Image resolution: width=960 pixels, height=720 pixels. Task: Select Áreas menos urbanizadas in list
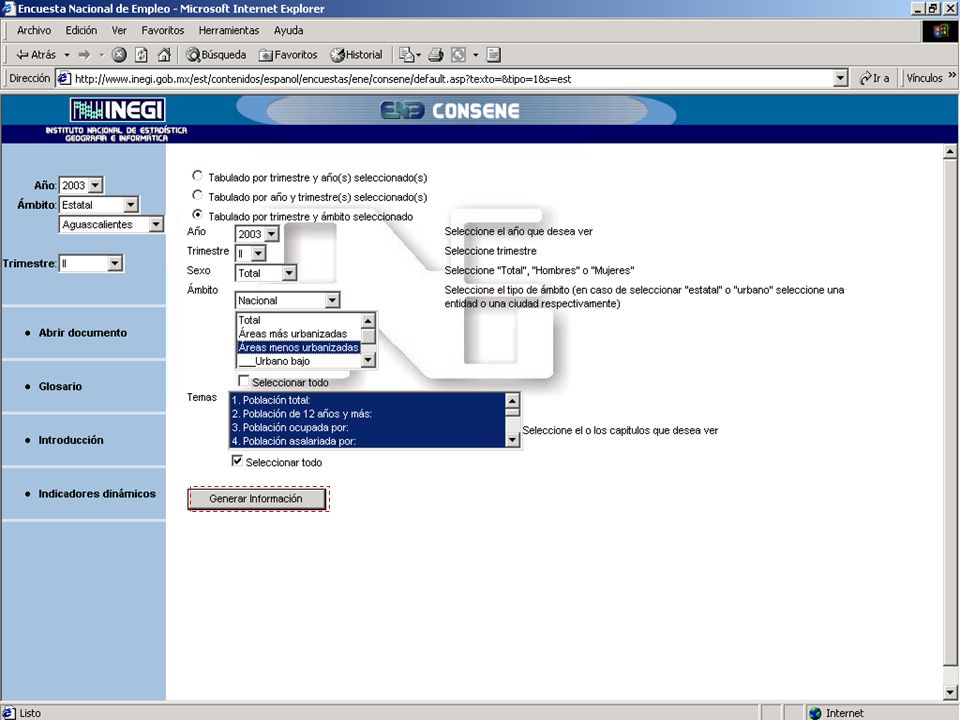tap(299, 347)
